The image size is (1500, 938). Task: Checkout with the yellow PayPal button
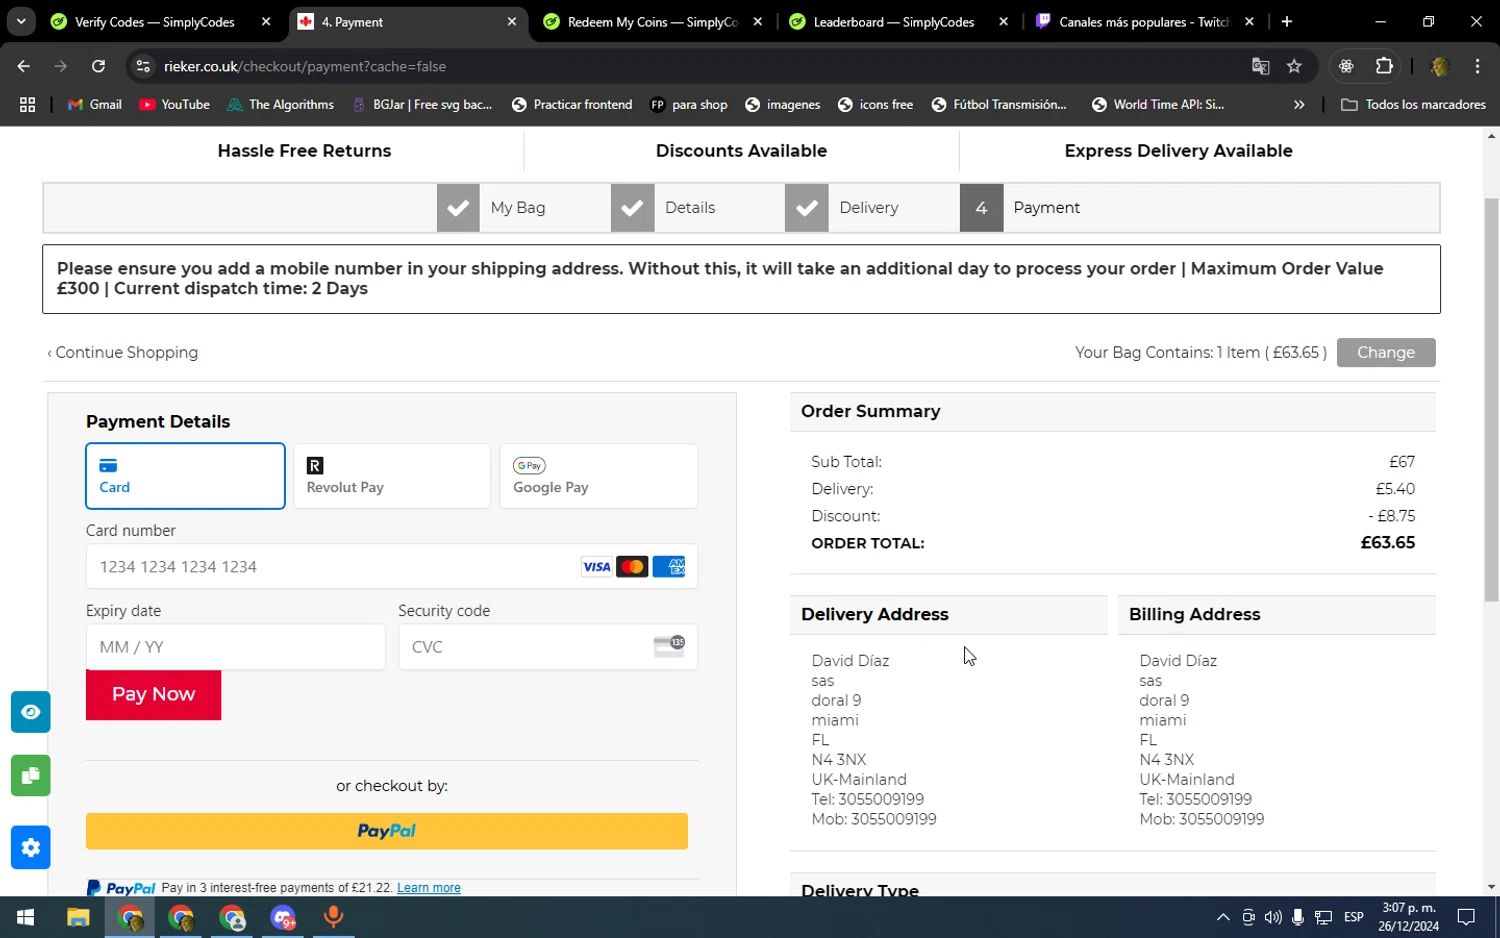387,831
